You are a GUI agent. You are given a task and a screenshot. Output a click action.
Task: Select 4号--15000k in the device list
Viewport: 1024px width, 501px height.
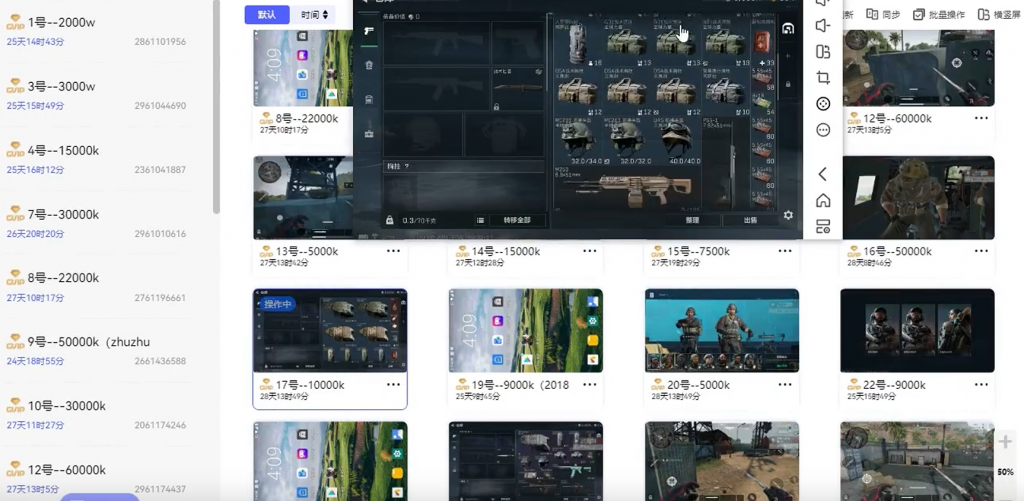tap(63, 150)
